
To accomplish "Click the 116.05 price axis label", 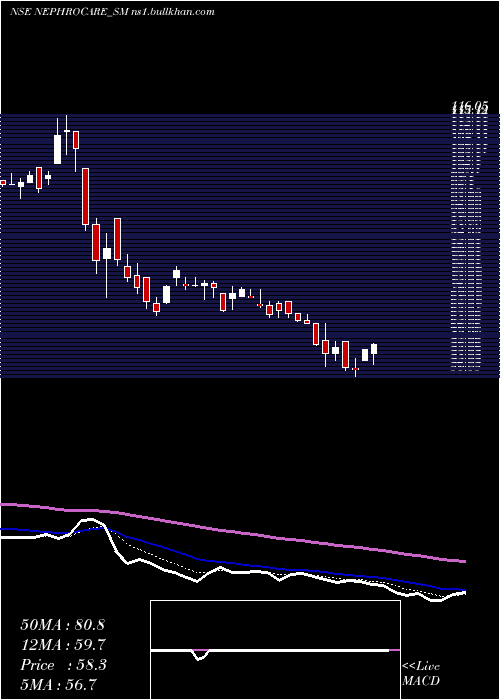I will coord(470,106).
